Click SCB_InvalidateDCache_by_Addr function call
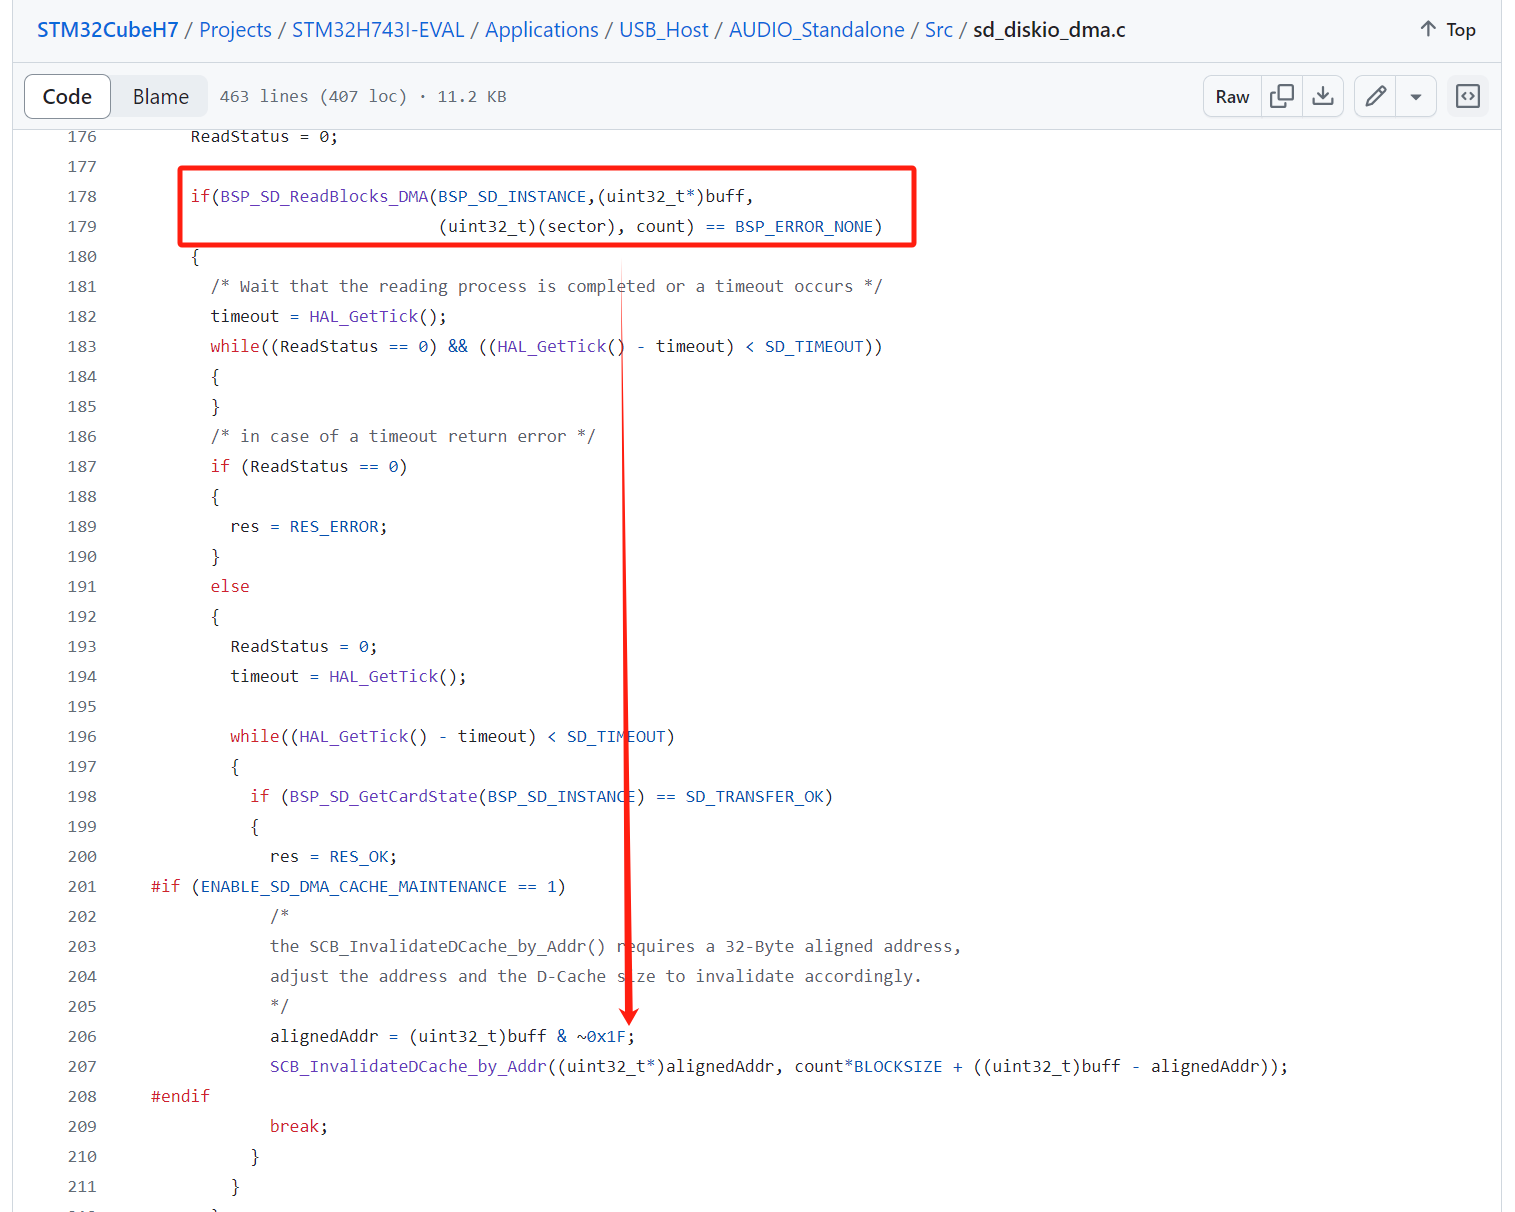The height and width of the screenshot is (1212, 1515). coord(408,1067)
